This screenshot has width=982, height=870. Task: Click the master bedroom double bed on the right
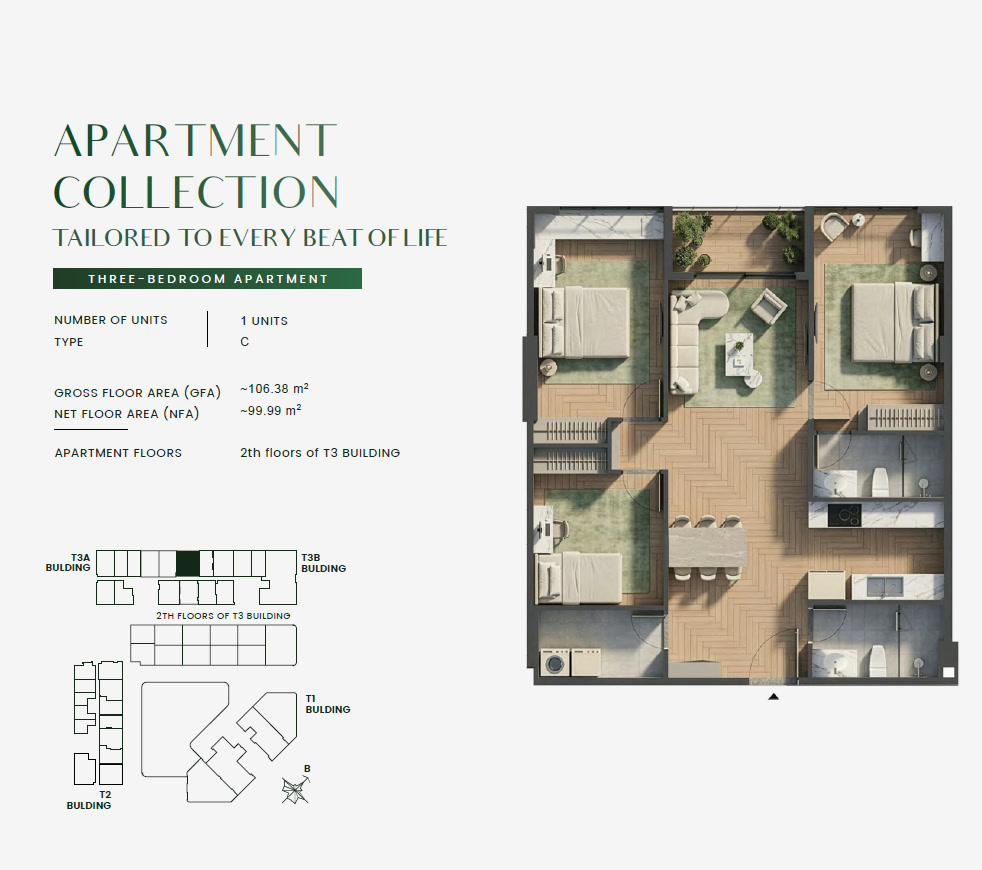[894, 322]
